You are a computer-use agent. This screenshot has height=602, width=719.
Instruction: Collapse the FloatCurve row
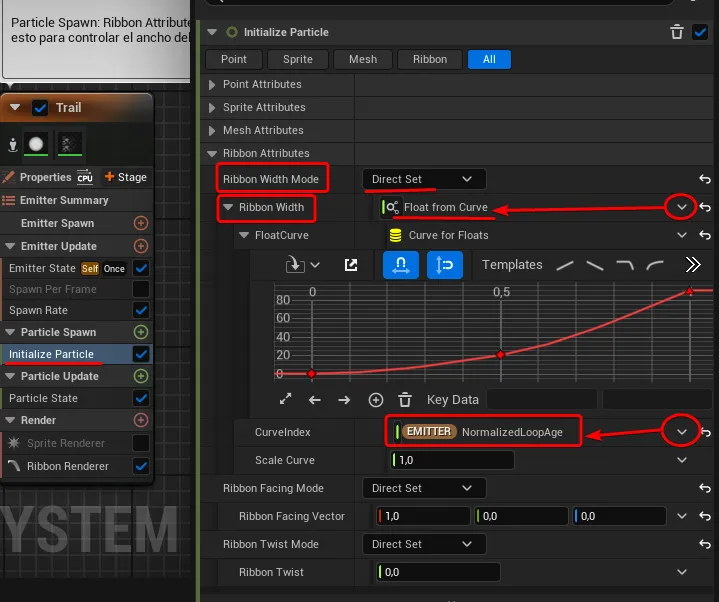tap(244, 235)
